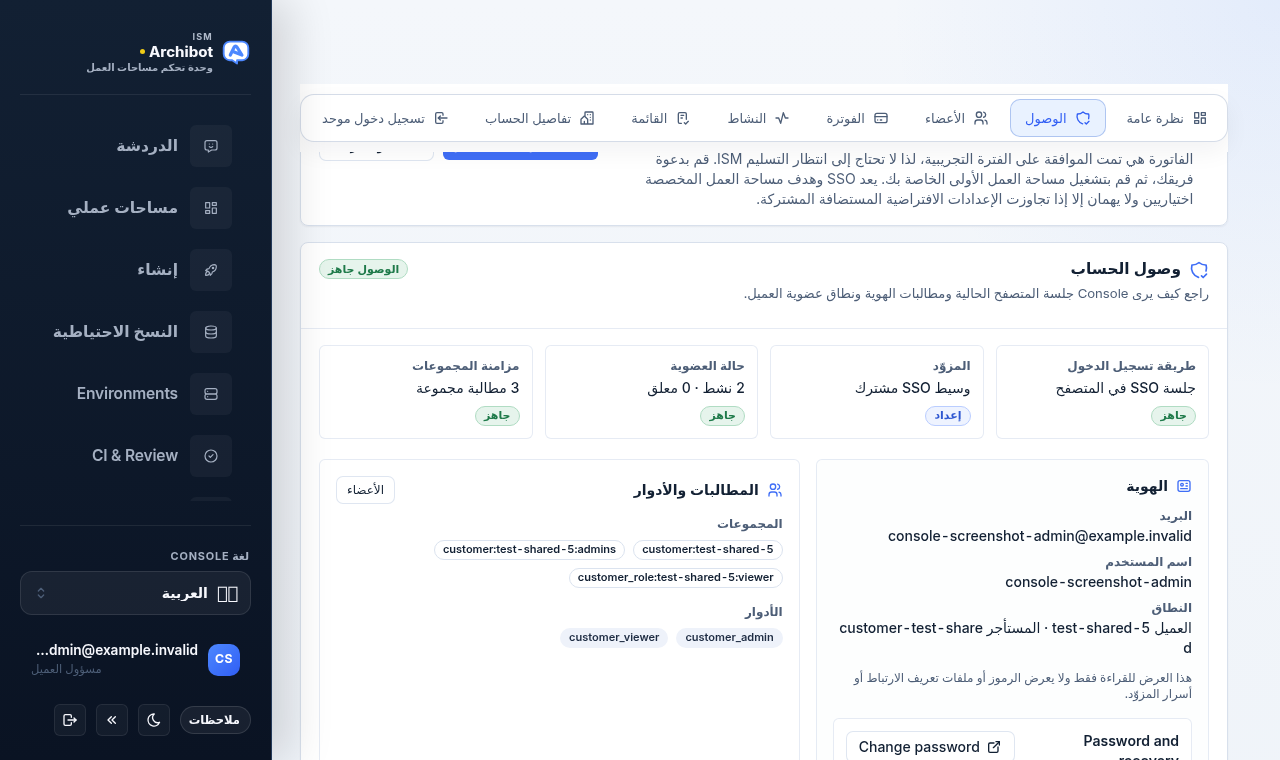Viewport: 1280px width, 760px height.
Task: Click the credit card icon on الفوترة tab
Action: point(881,118)
